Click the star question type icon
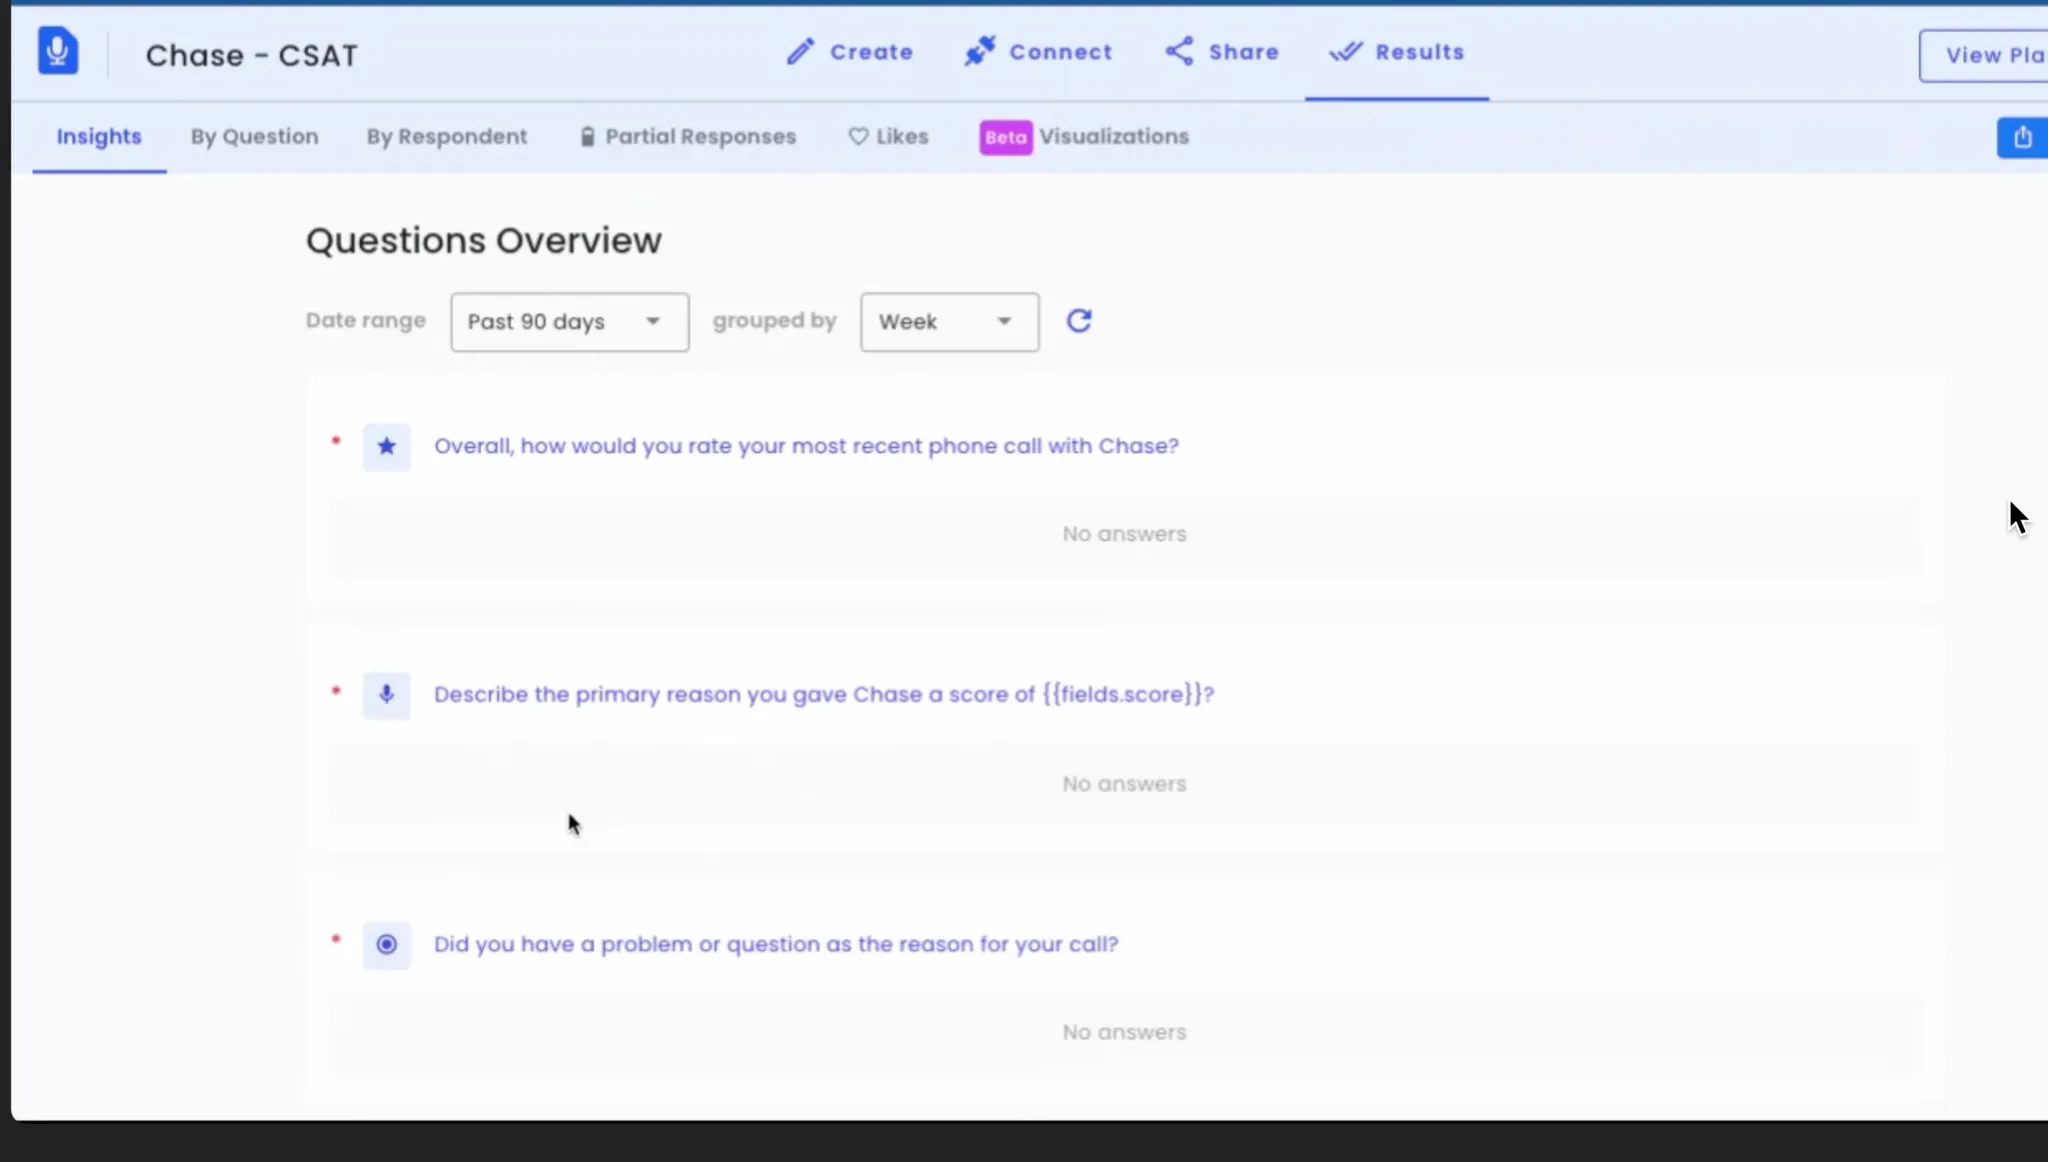The height and width of the screenshot is (1162, 2048). [386, 447]
